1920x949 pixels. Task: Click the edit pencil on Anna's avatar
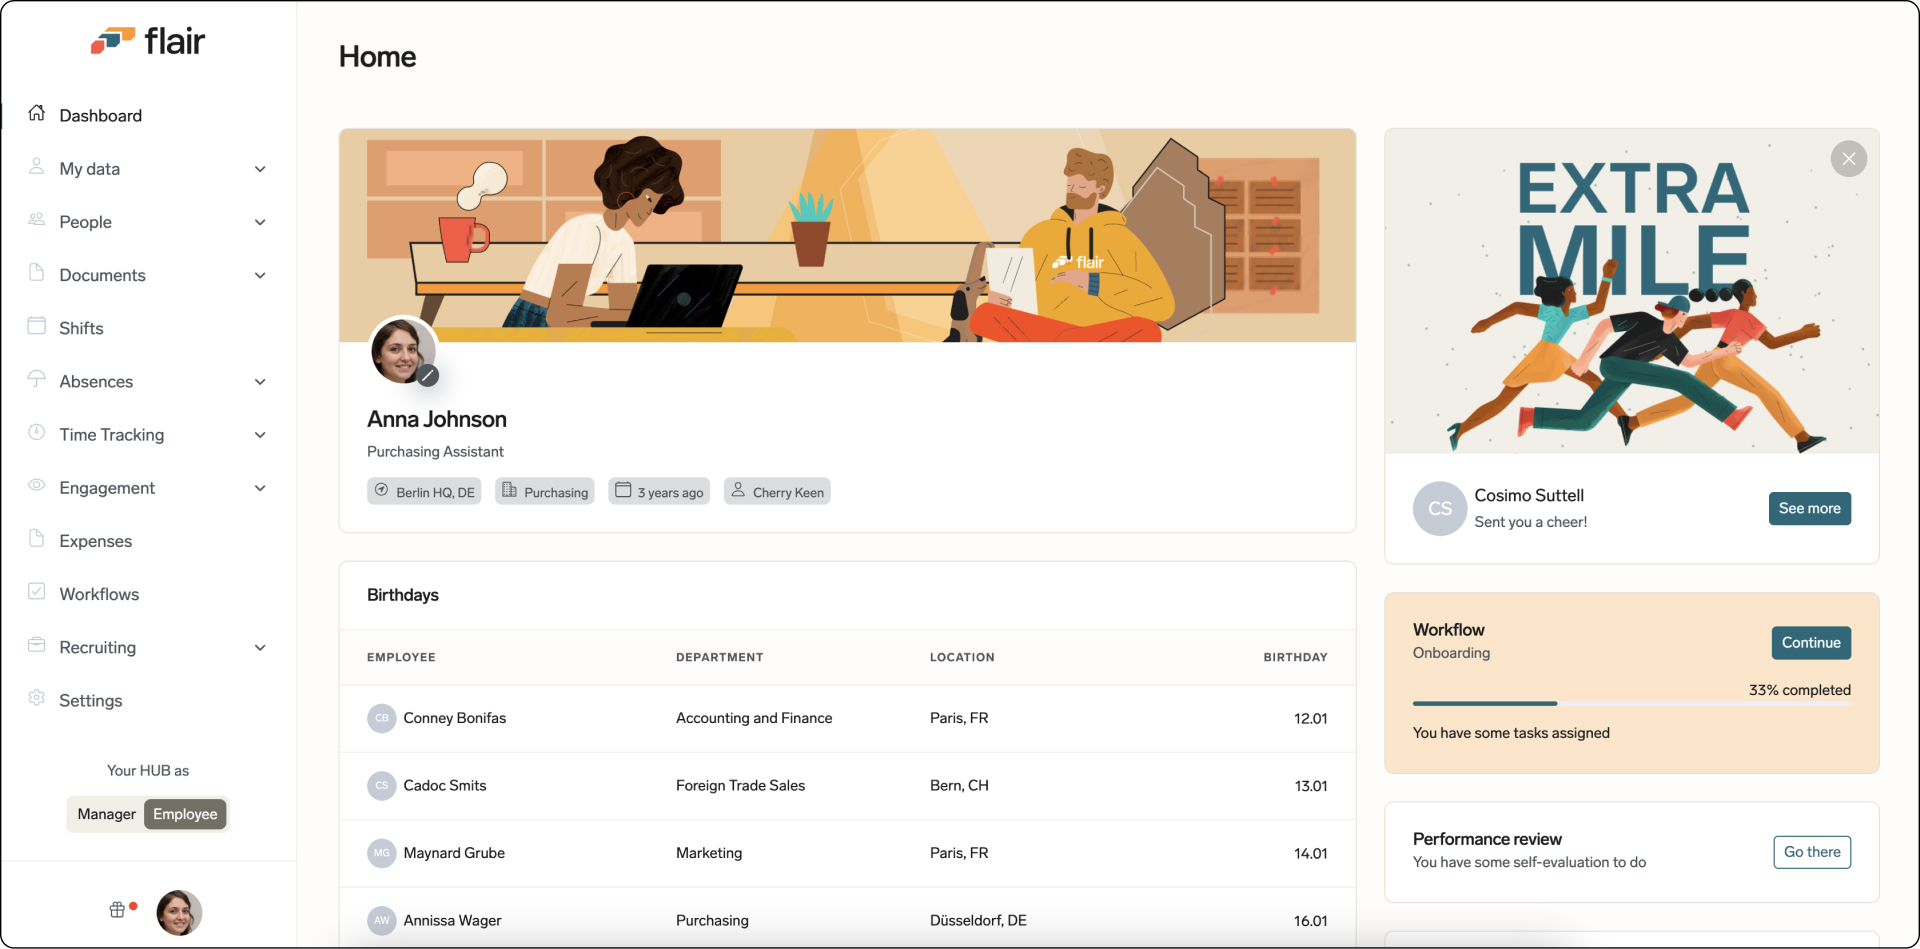point(428,377)
